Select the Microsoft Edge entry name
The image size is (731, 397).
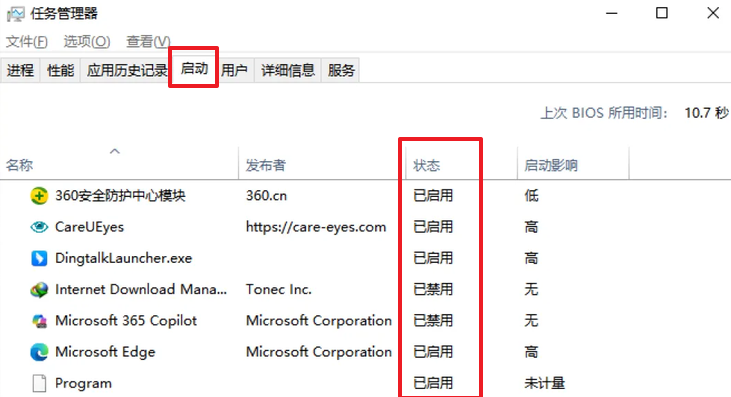click(x=105, y=352)
